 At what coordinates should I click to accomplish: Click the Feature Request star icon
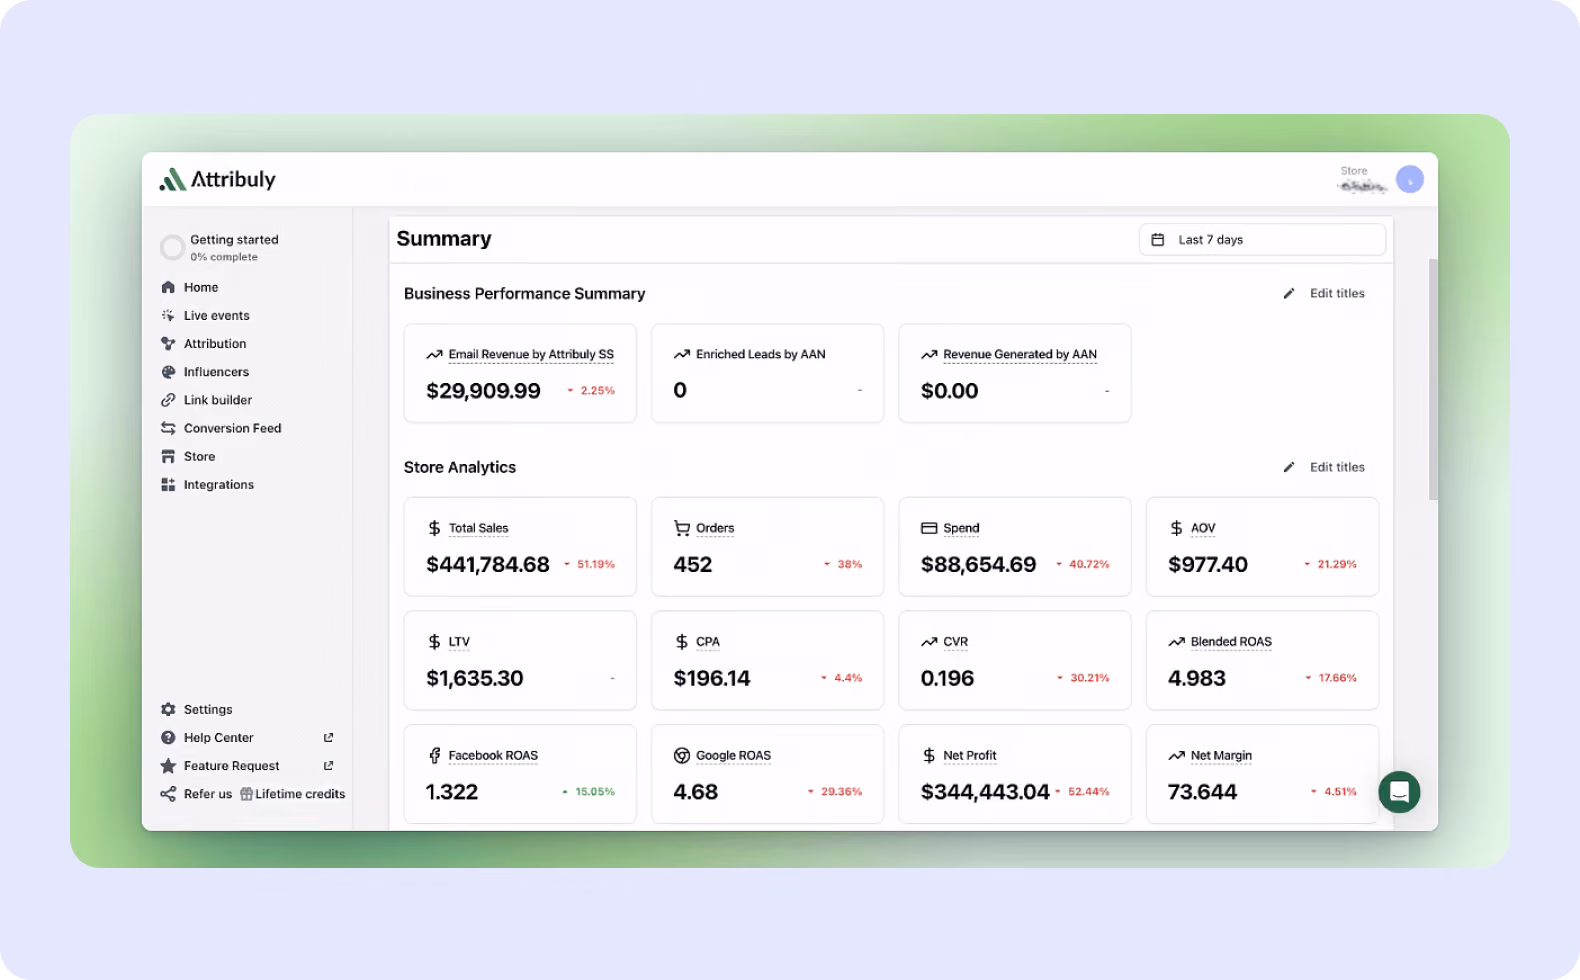(168, 766)
